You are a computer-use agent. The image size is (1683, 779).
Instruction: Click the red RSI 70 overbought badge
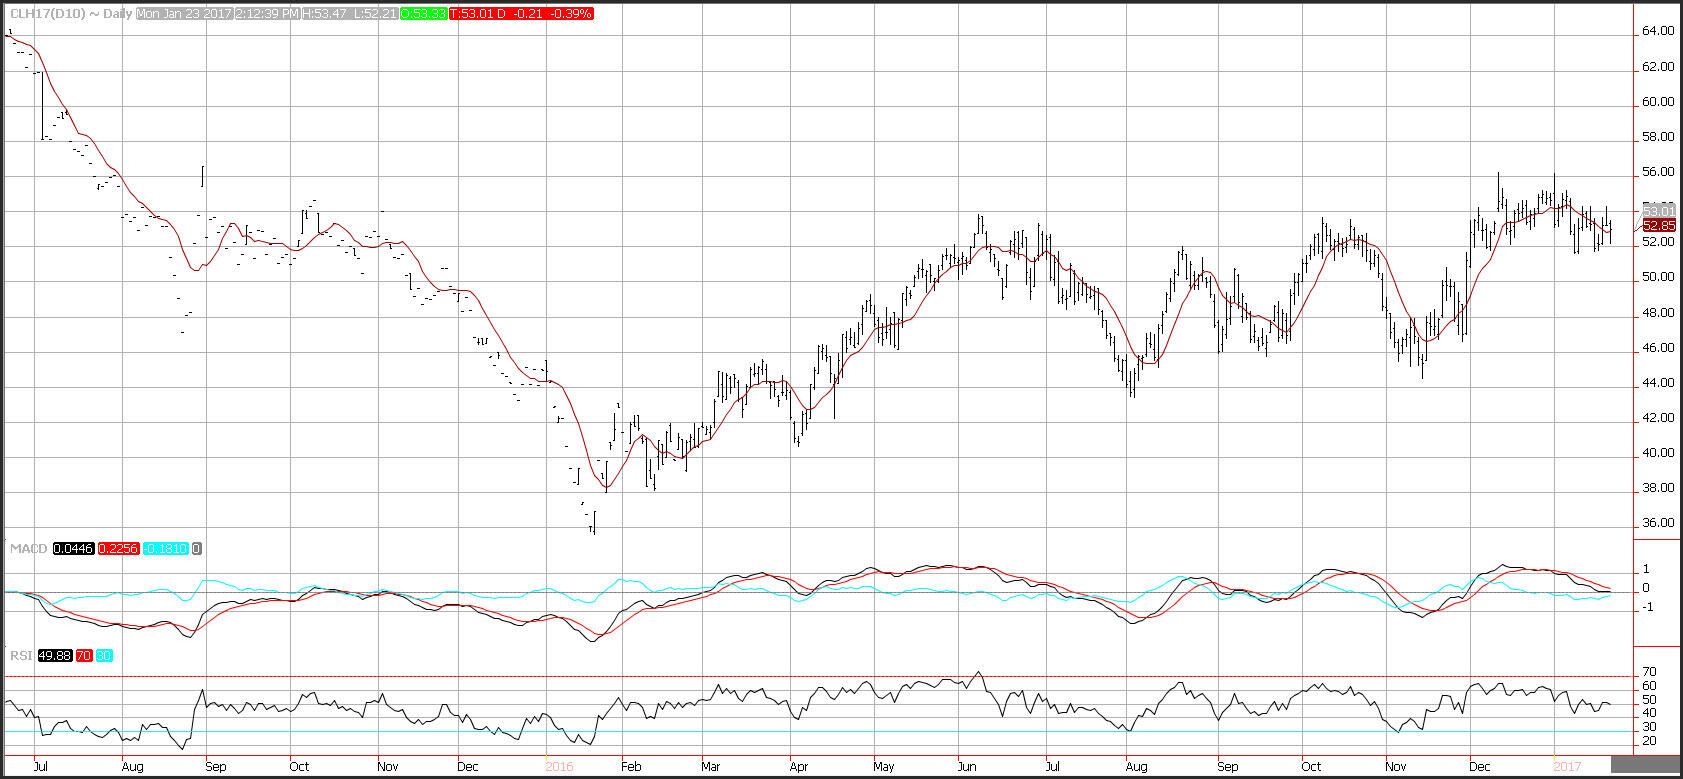[x=83, y=656]
